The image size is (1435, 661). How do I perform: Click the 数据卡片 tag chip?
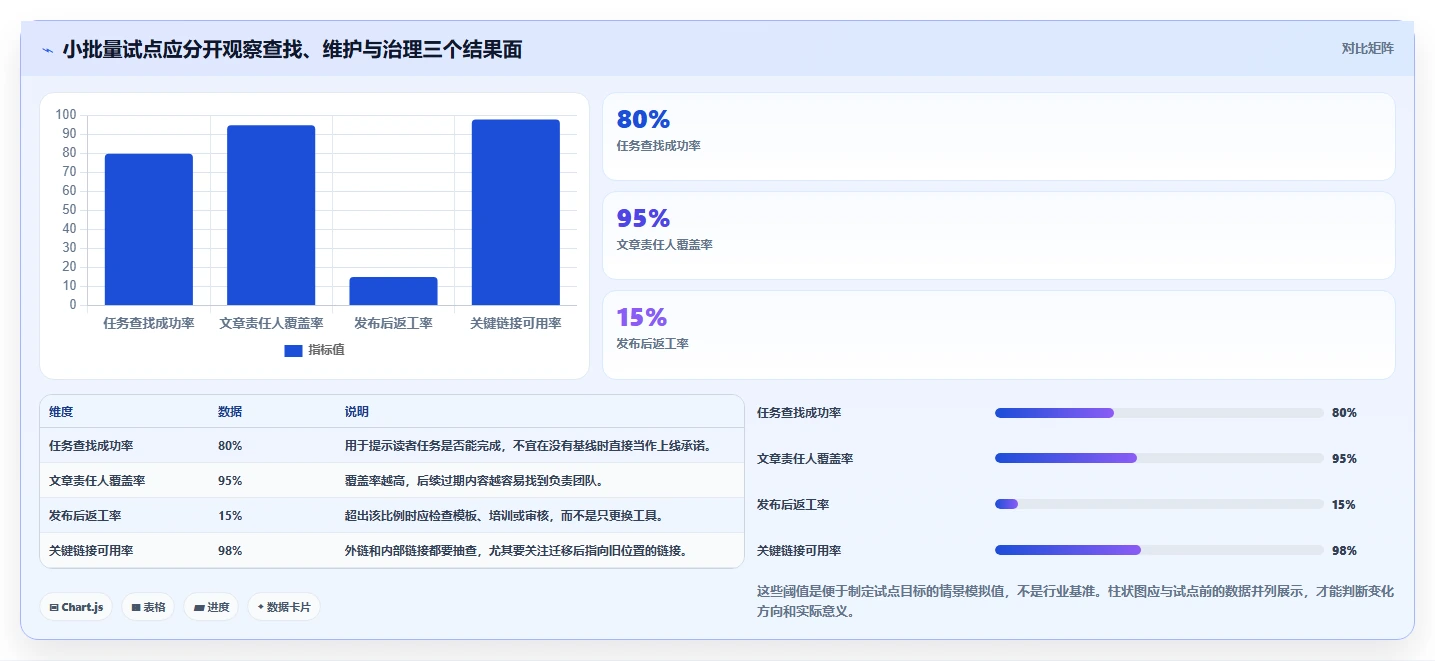284,607
